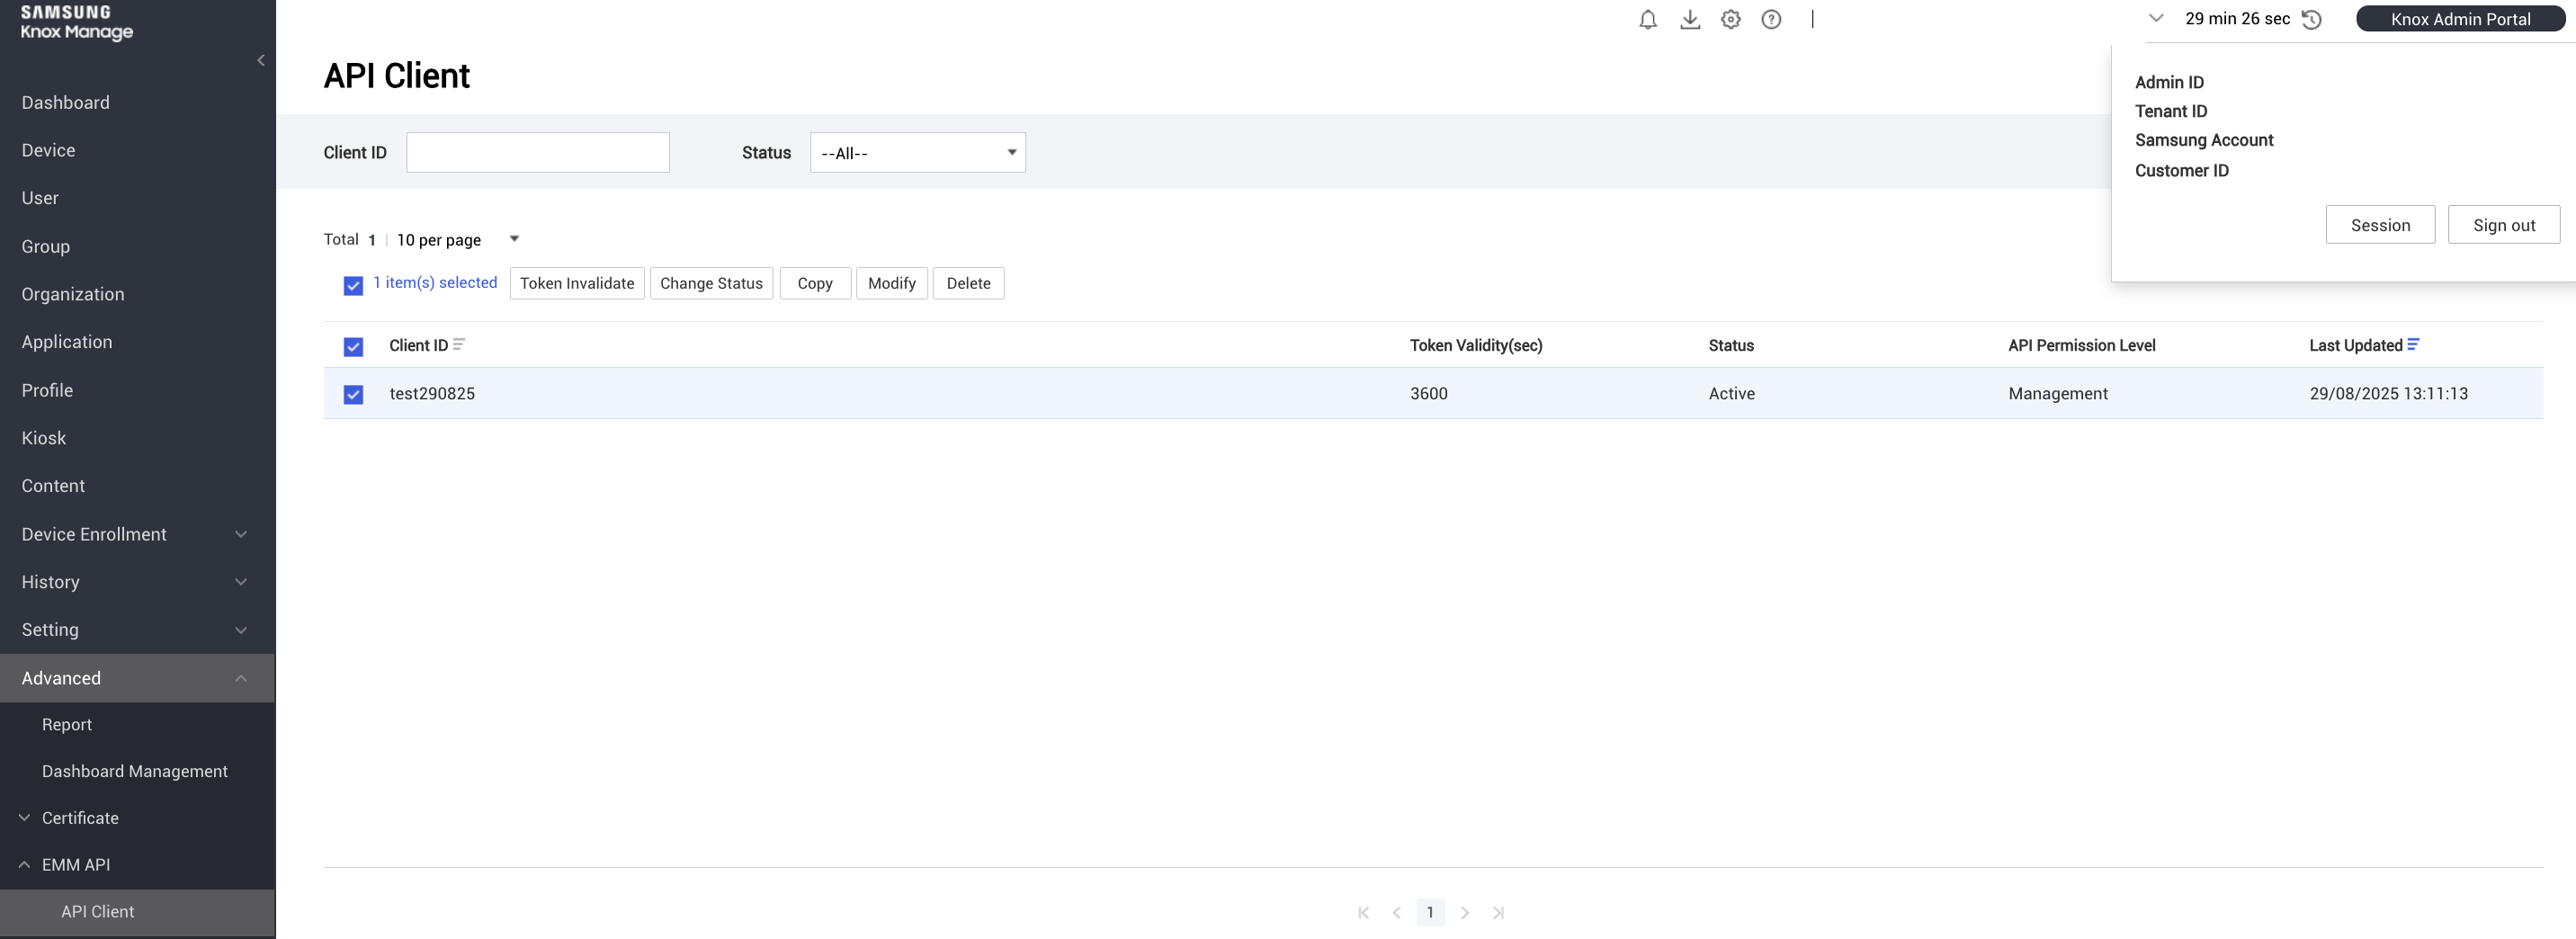The image size is (2576, 939).
Task: Open Report under Advanced
Action: (67, 725)
